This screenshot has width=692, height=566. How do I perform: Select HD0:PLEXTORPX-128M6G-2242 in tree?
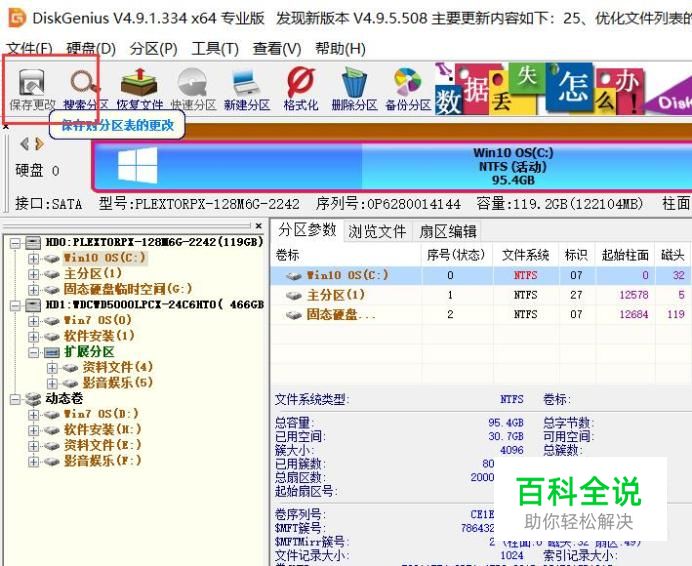click(x=154, y=242)
